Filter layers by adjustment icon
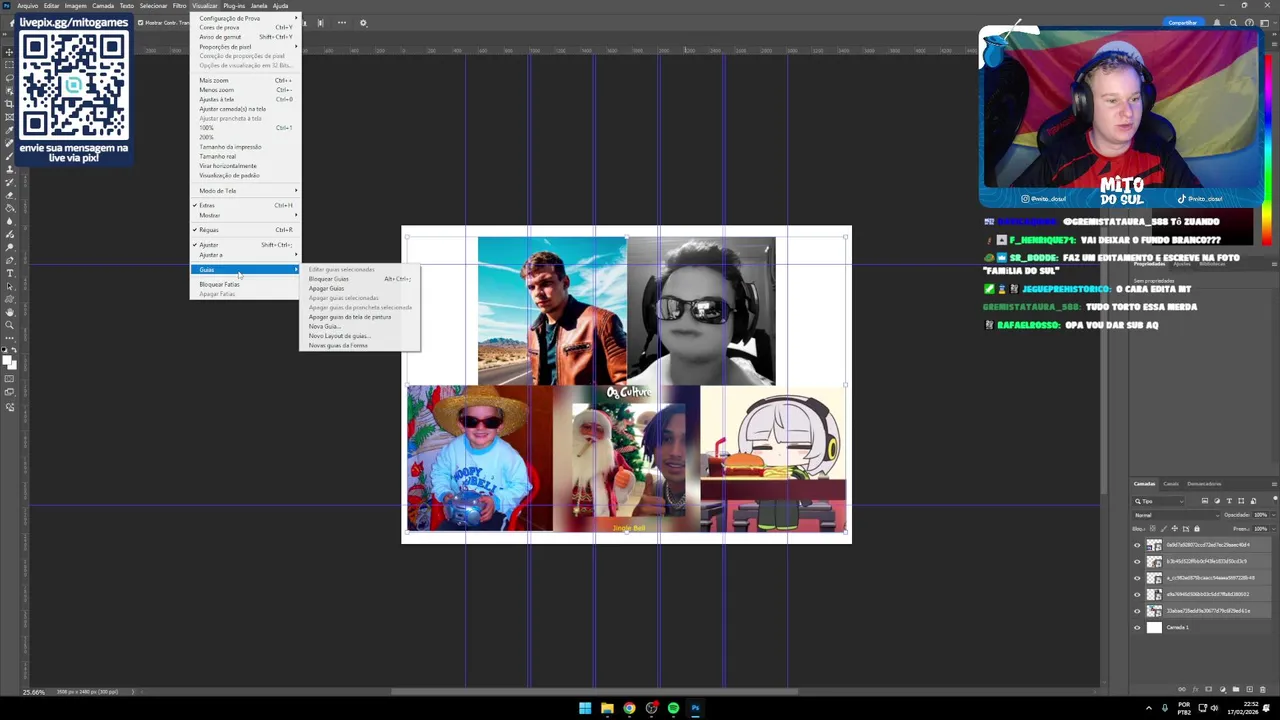Screen dimensions: 1280x720 pyautogui.click(x=1217, y=501)
